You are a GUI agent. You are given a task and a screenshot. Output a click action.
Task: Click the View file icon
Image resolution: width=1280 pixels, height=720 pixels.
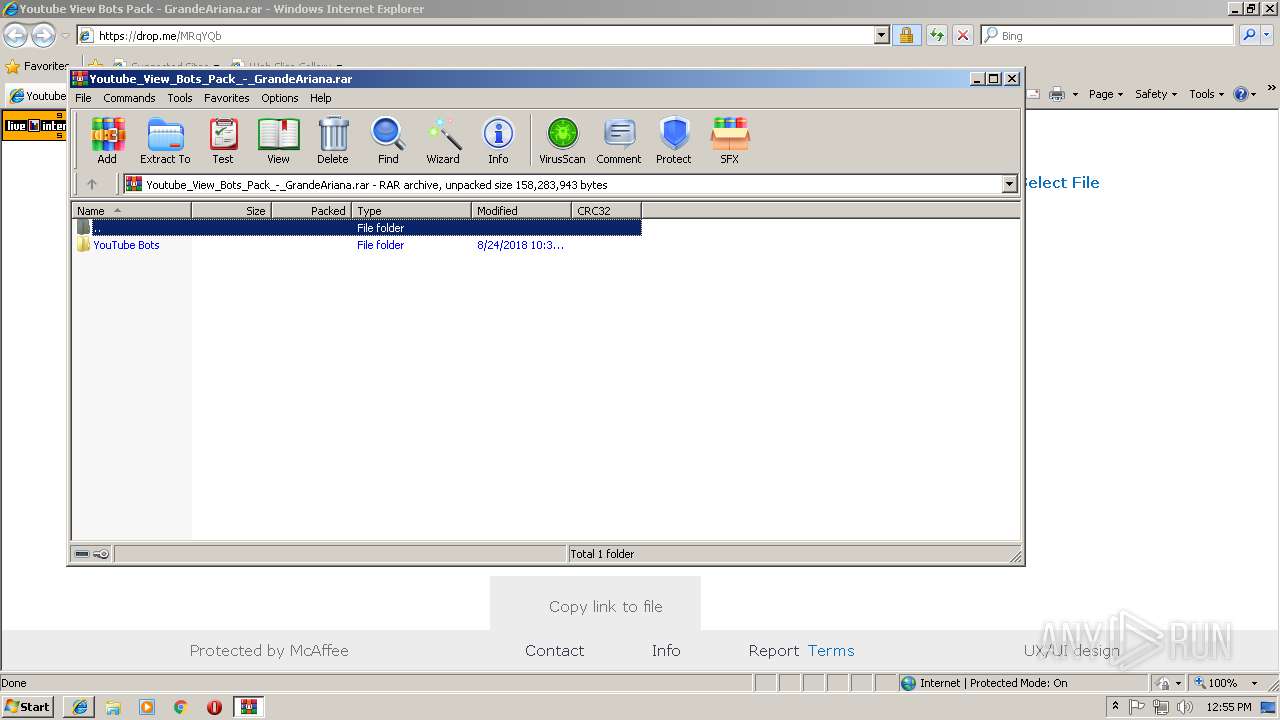[x=278, y=140]
